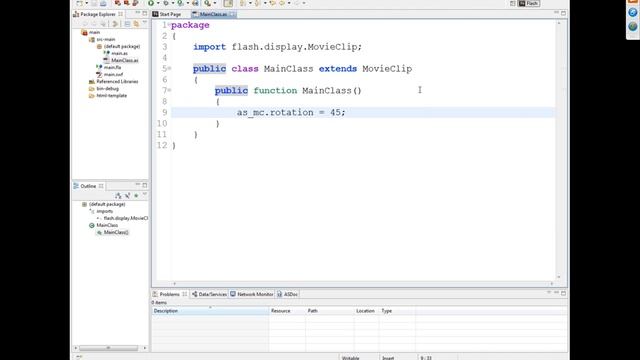The width and height of the screenshot is (640, 360).
Task: Collapse the package code fold on line 1
Action: [x=169, y=25]
